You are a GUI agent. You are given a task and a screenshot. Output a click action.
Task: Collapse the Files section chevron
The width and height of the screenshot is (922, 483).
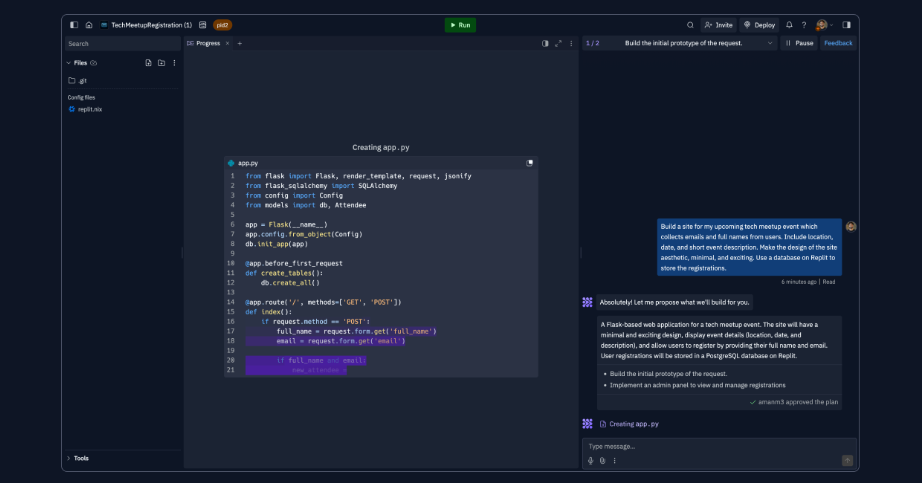(x=69, y=62)
